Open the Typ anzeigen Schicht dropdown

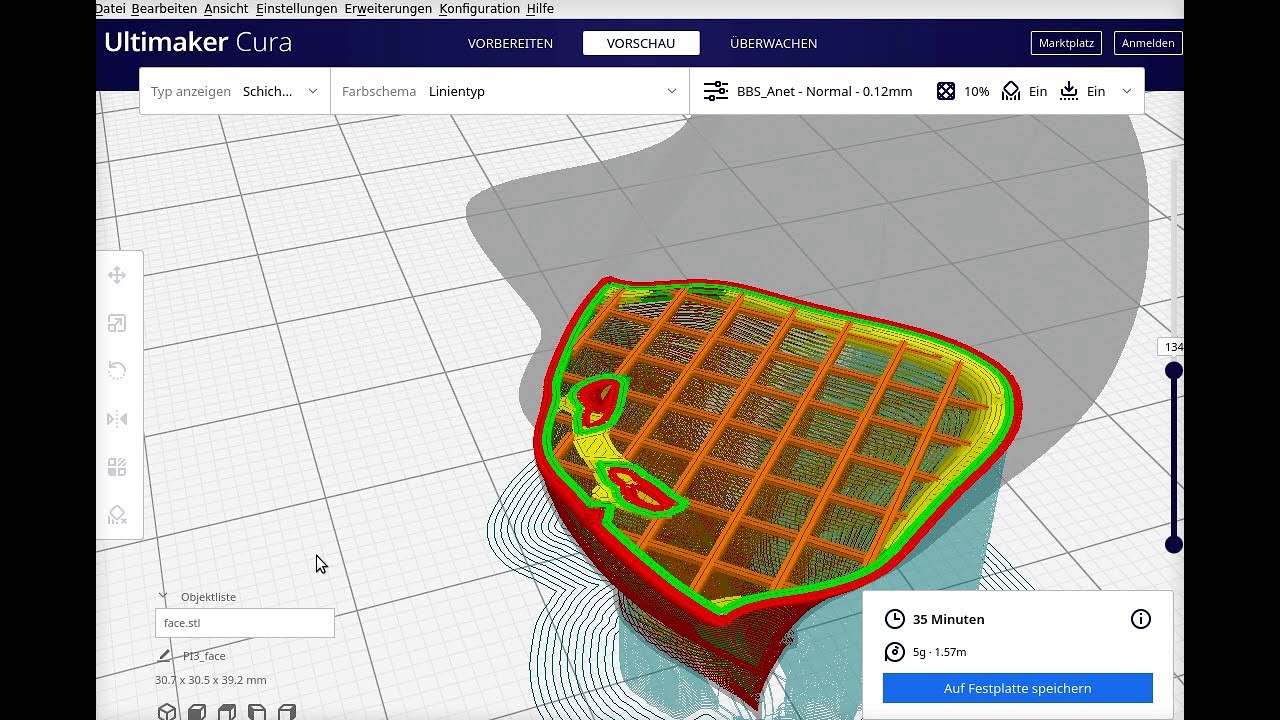click(235, 91)
